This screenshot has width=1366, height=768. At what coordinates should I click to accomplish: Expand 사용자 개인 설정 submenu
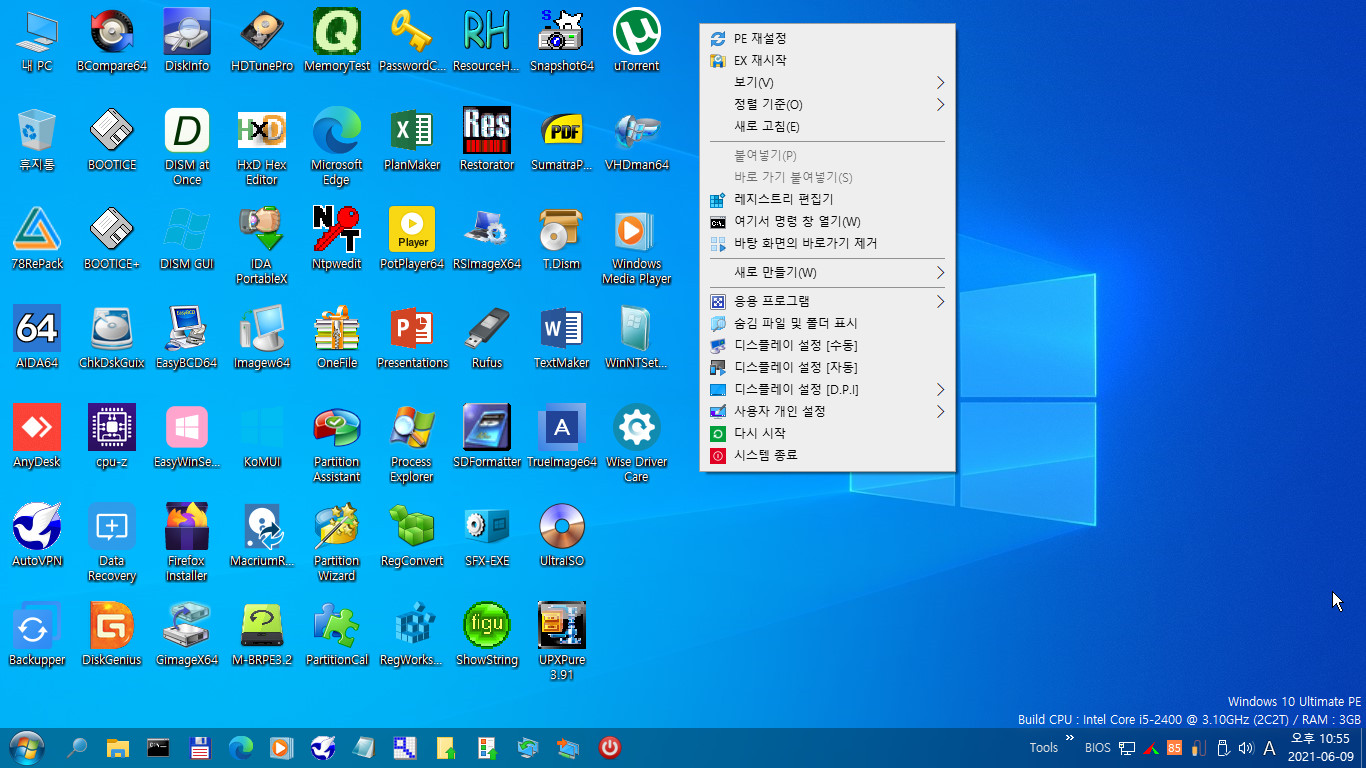[827, 411]
